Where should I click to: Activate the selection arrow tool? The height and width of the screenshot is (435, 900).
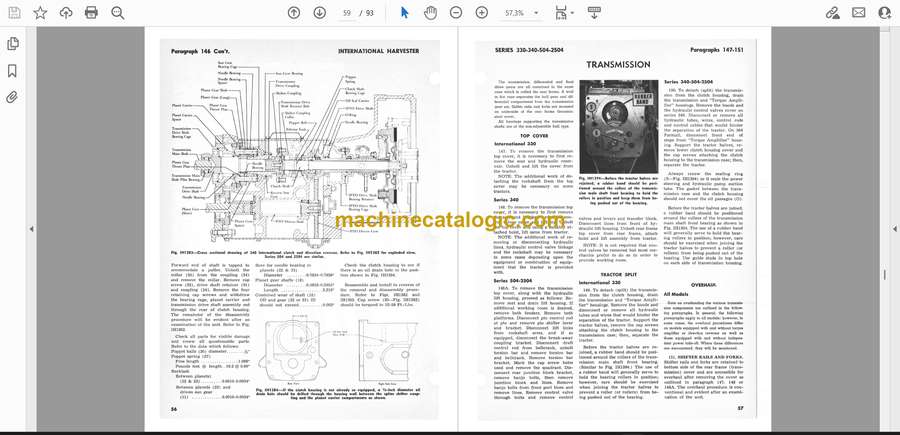click(405, 13)
